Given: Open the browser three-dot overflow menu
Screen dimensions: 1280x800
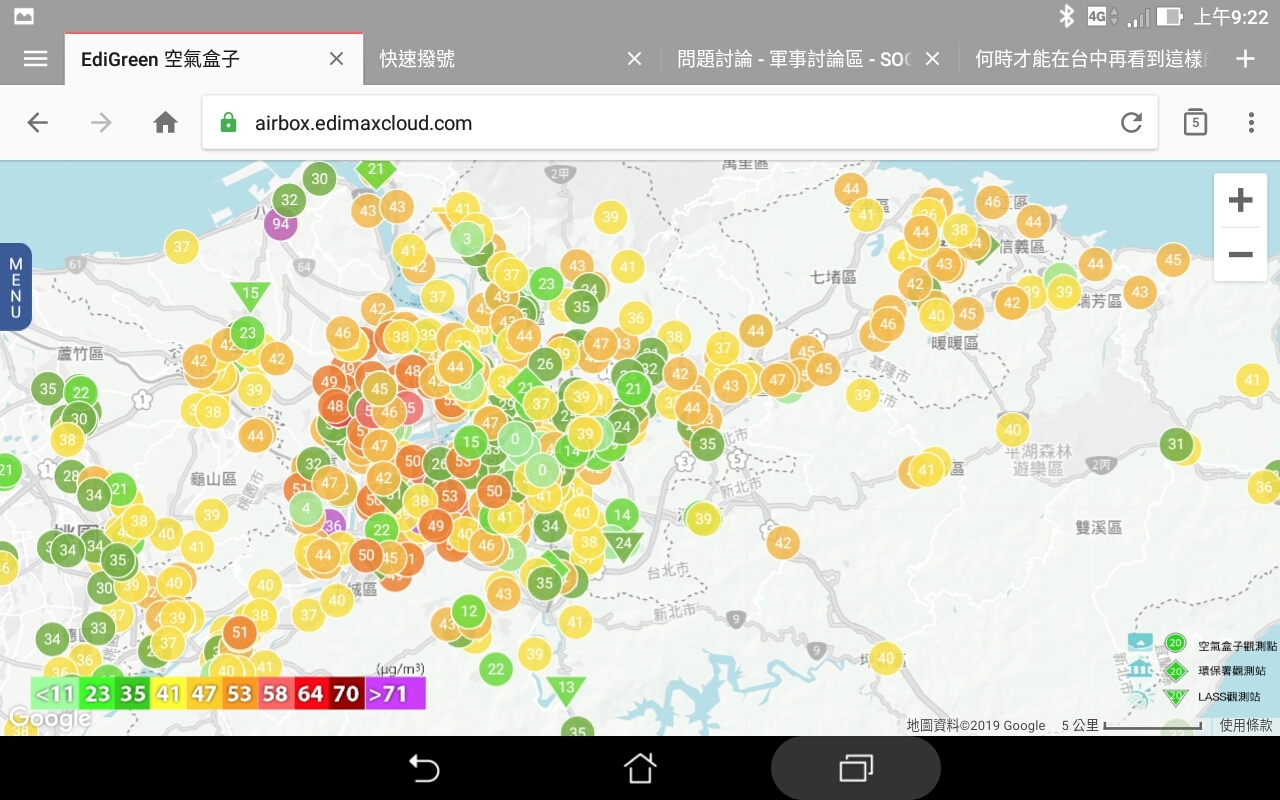Looking at the screenshot, I should [1251, 123].
